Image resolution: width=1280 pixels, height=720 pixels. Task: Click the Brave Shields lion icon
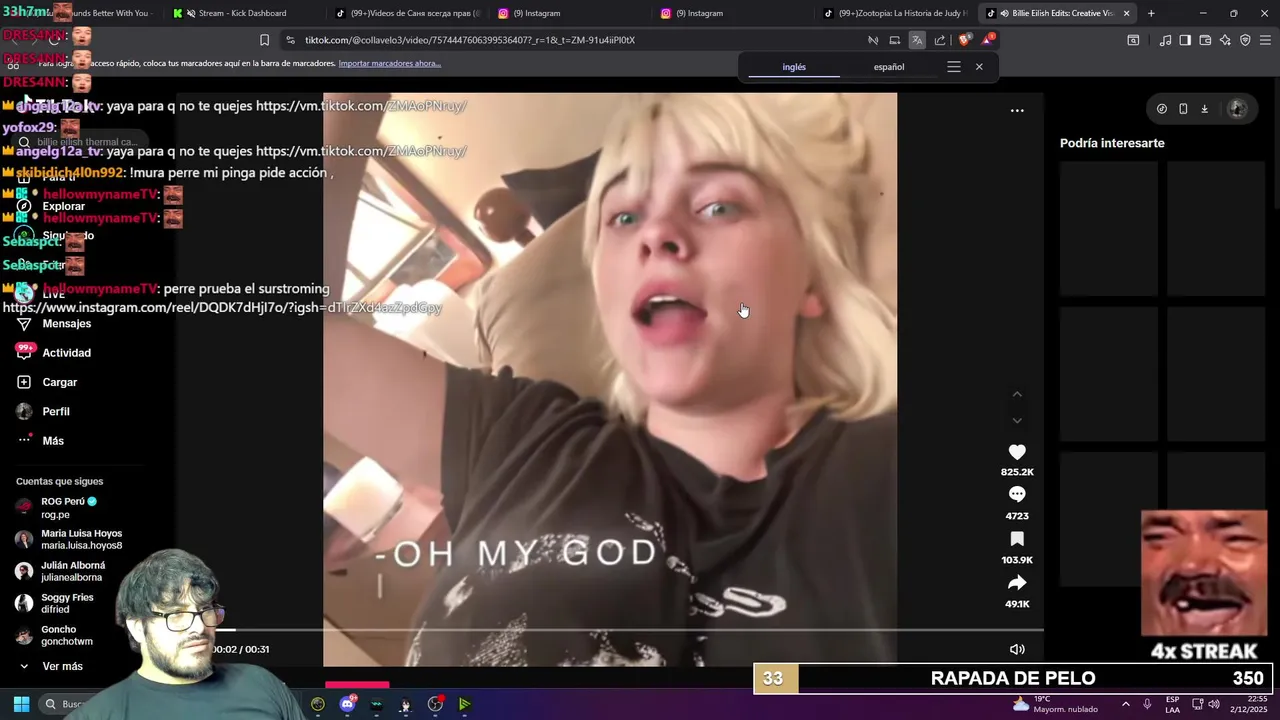964,40
